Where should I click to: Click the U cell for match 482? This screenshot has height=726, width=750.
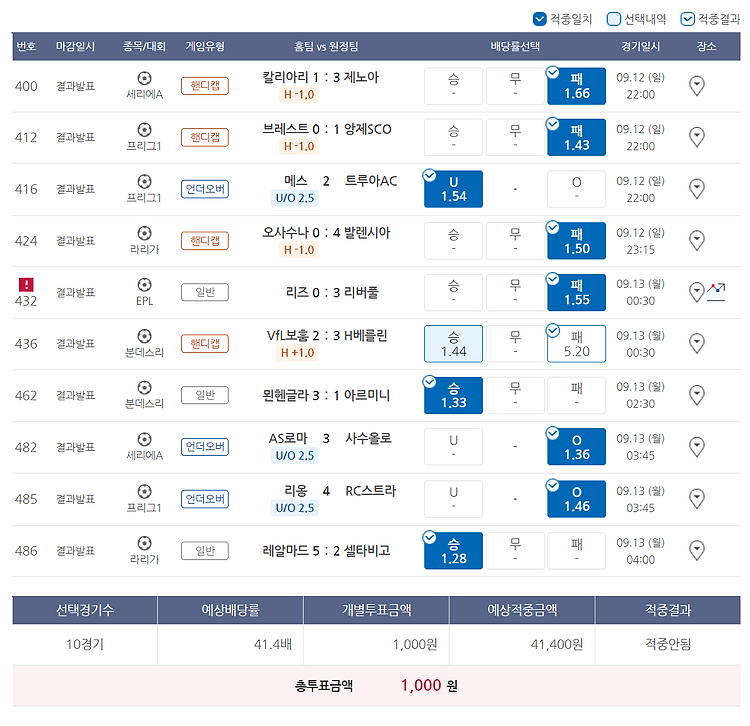point(453,447)
